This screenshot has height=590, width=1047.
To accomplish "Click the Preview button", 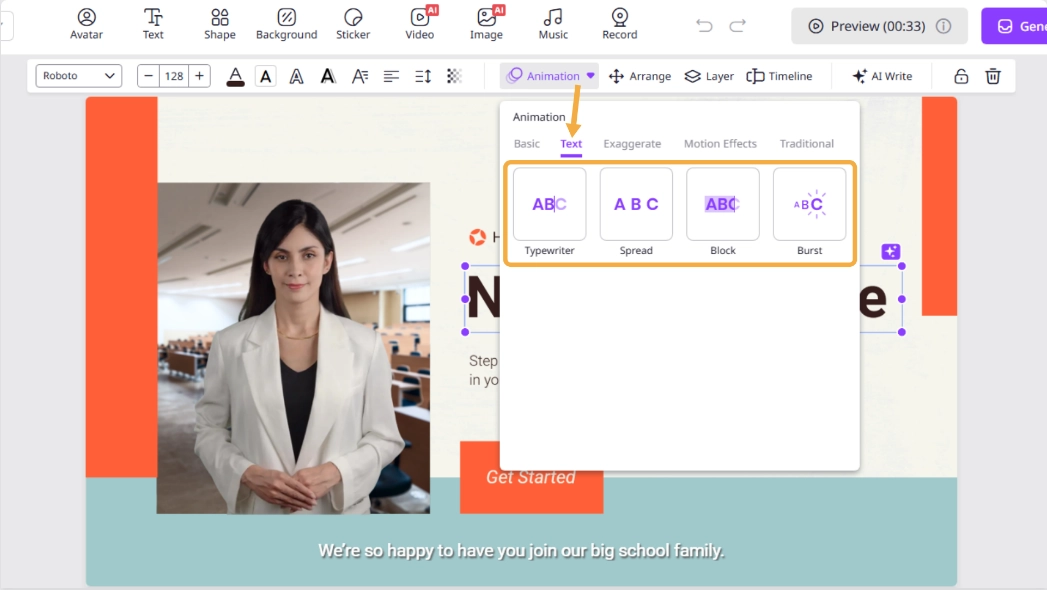I will tap(879, 26).
